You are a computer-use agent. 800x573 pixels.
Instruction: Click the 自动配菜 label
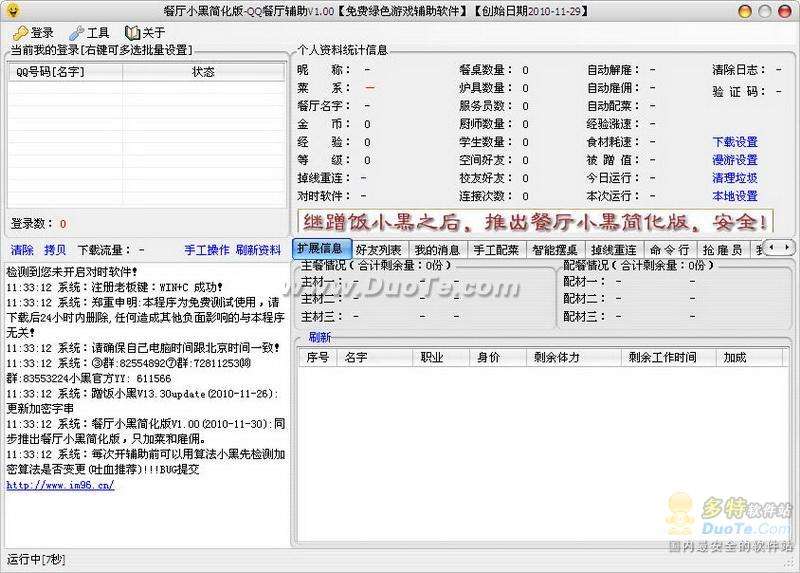613,106
